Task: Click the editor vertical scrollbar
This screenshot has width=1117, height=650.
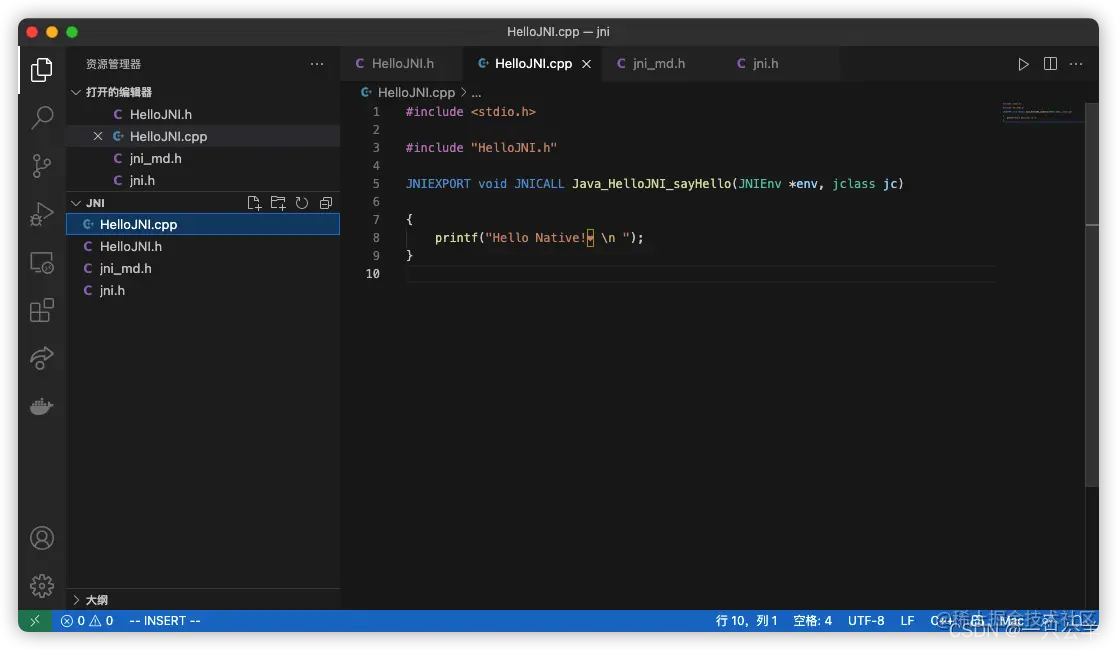Action: 1091,296
